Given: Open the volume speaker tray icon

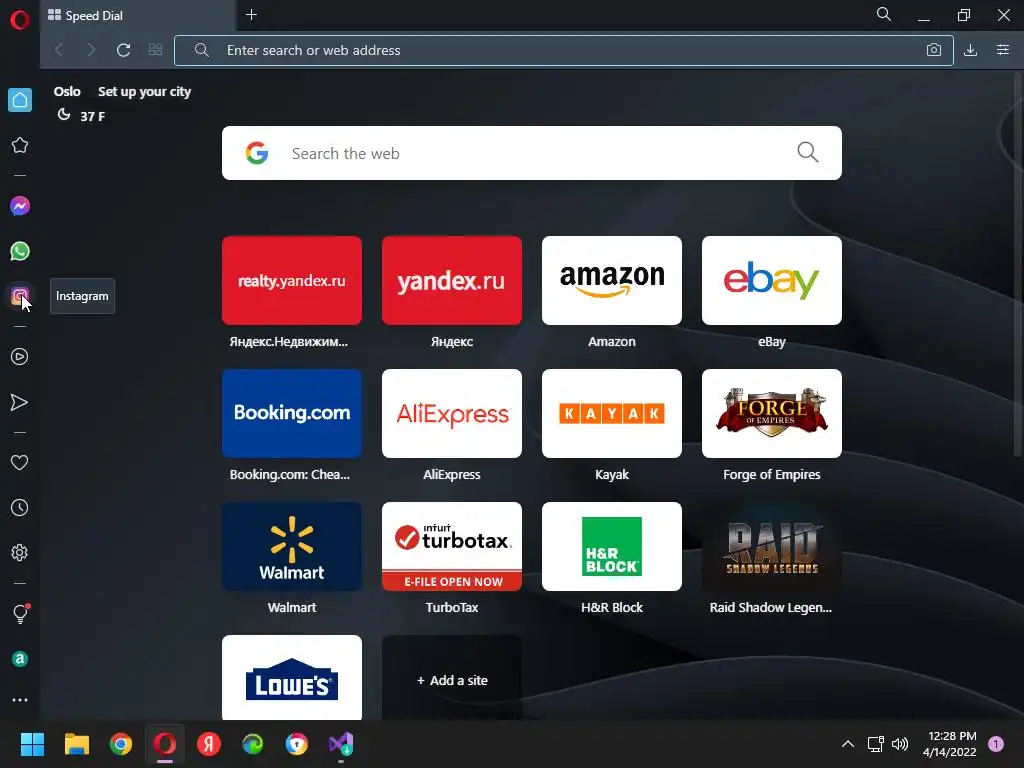Looking at the screenshot, I should pos(900,744).
